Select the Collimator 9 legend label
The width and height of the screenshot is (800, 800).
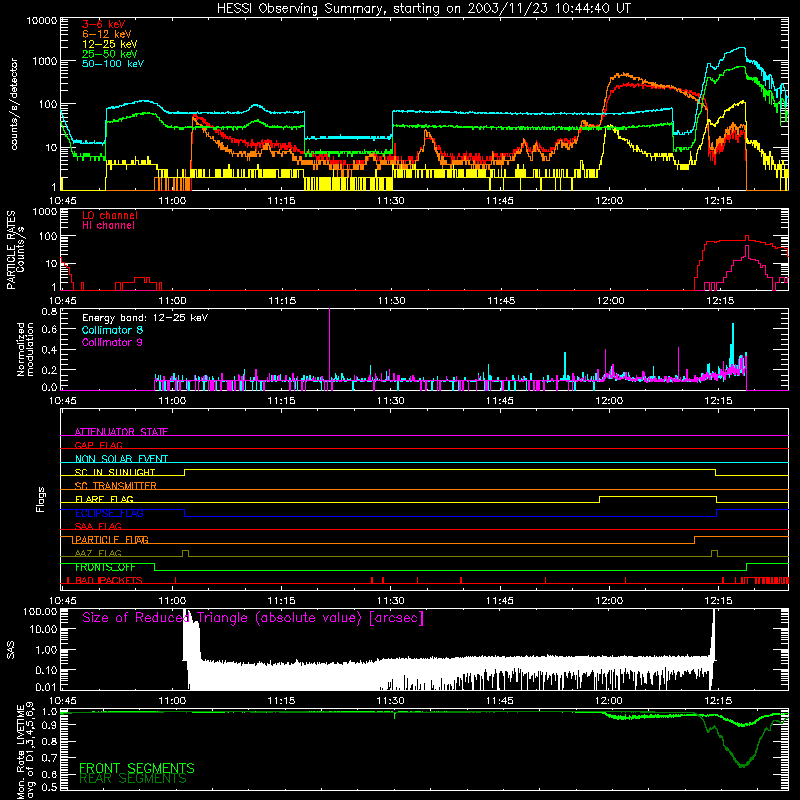(x=112, y=342)
